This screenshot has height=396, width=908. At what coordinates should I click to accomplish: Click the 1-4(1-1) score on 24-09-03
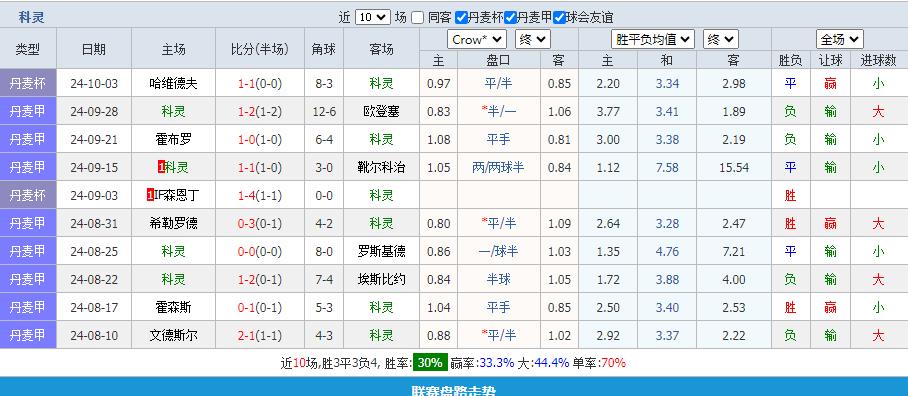pyautogui.click(x=259, y=196)
